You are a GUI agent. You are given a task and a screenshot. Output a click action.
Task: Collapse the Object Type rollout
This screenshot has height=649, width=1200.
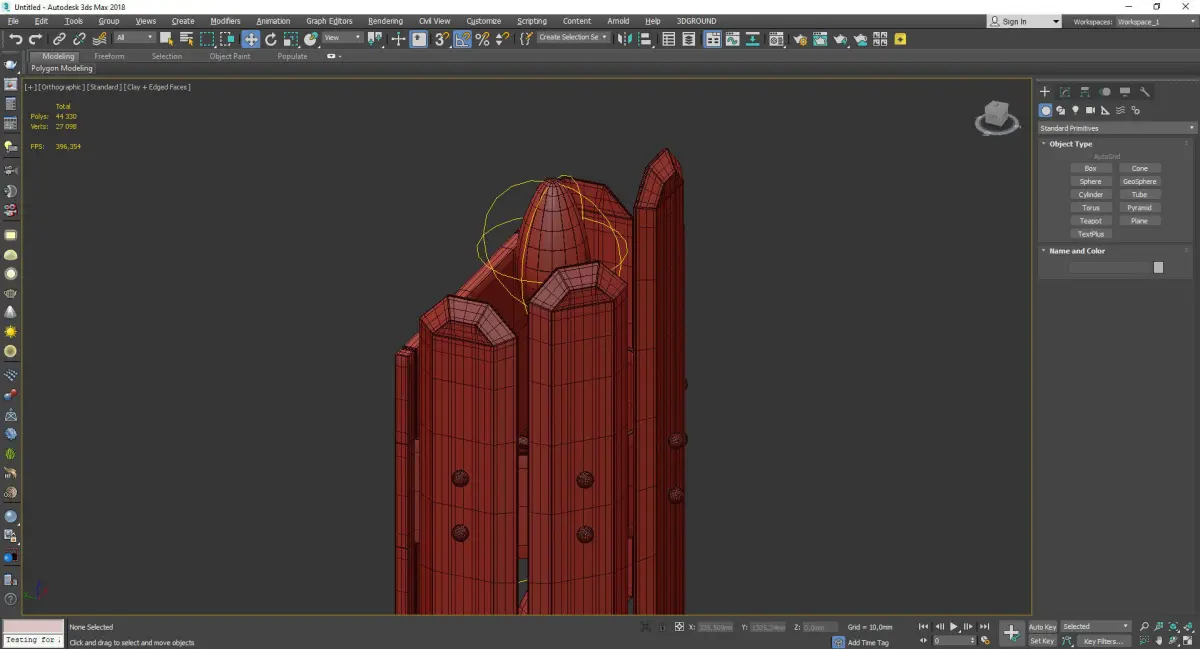point(1070,144)
